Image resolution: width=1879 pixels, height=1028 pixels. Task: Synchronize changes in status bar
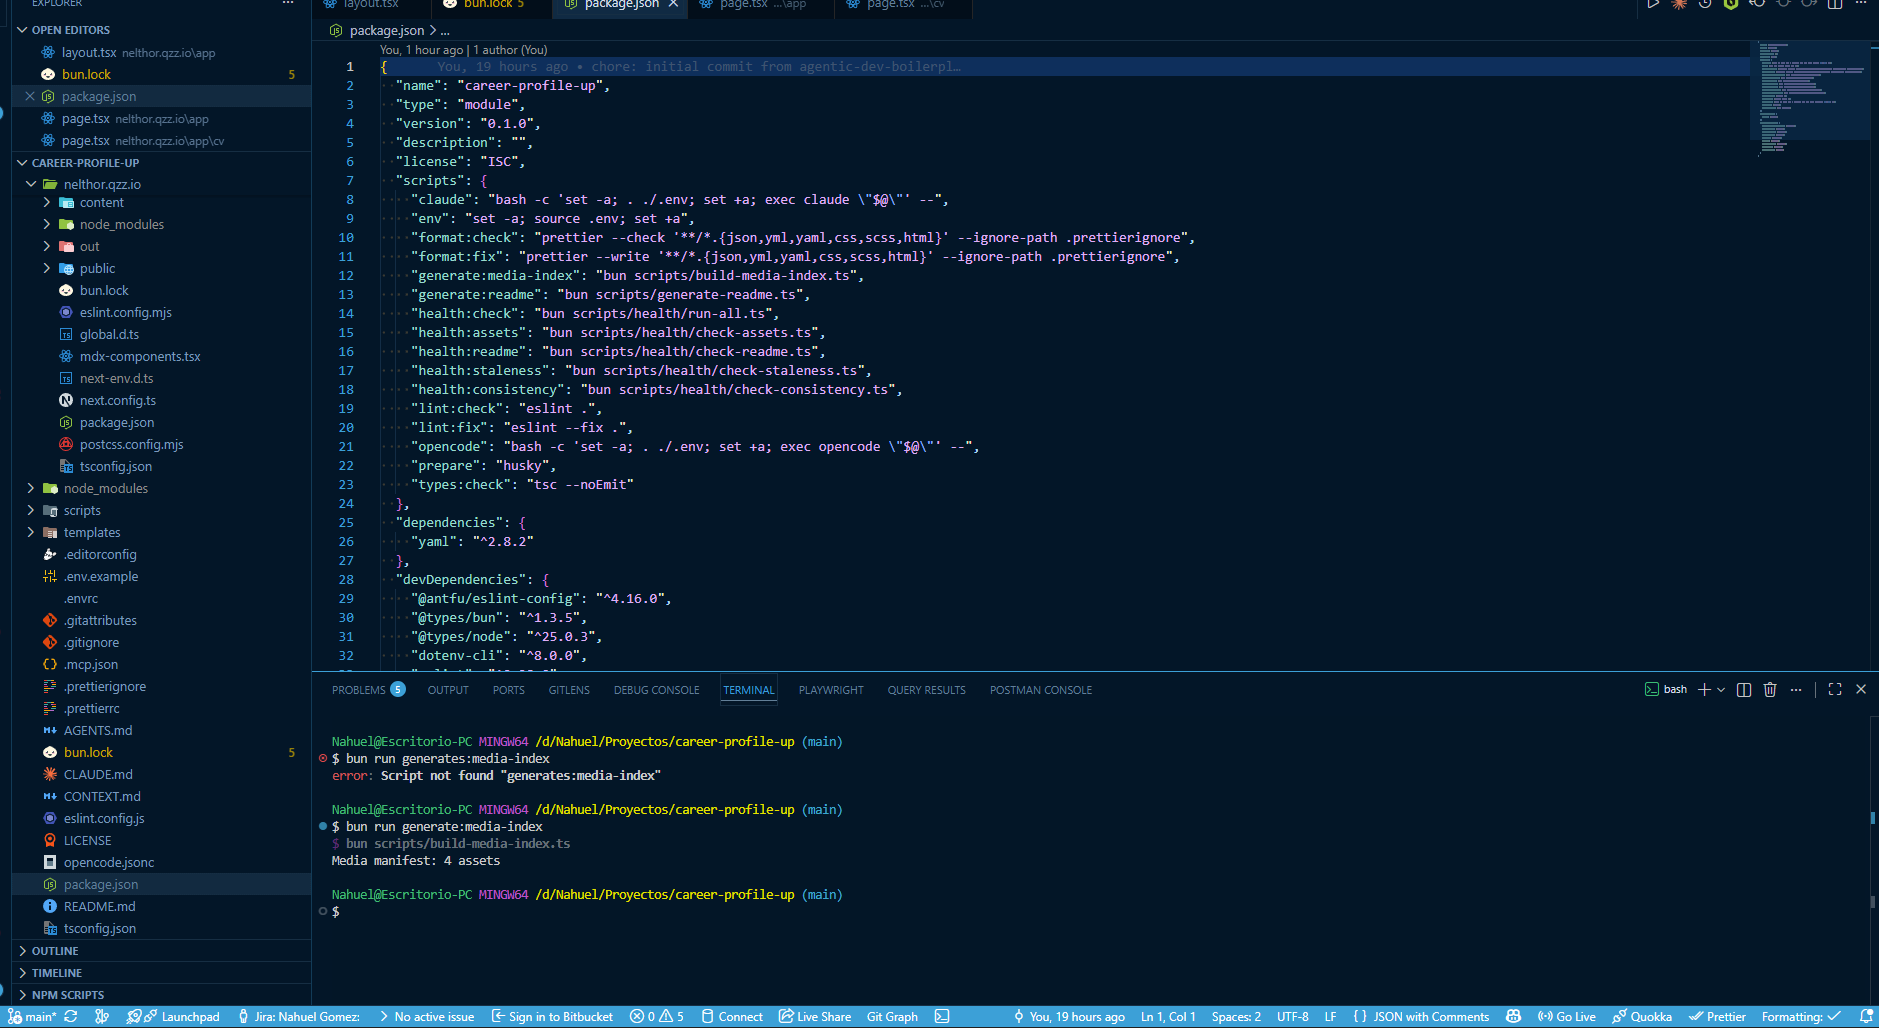pos(71,1017)
